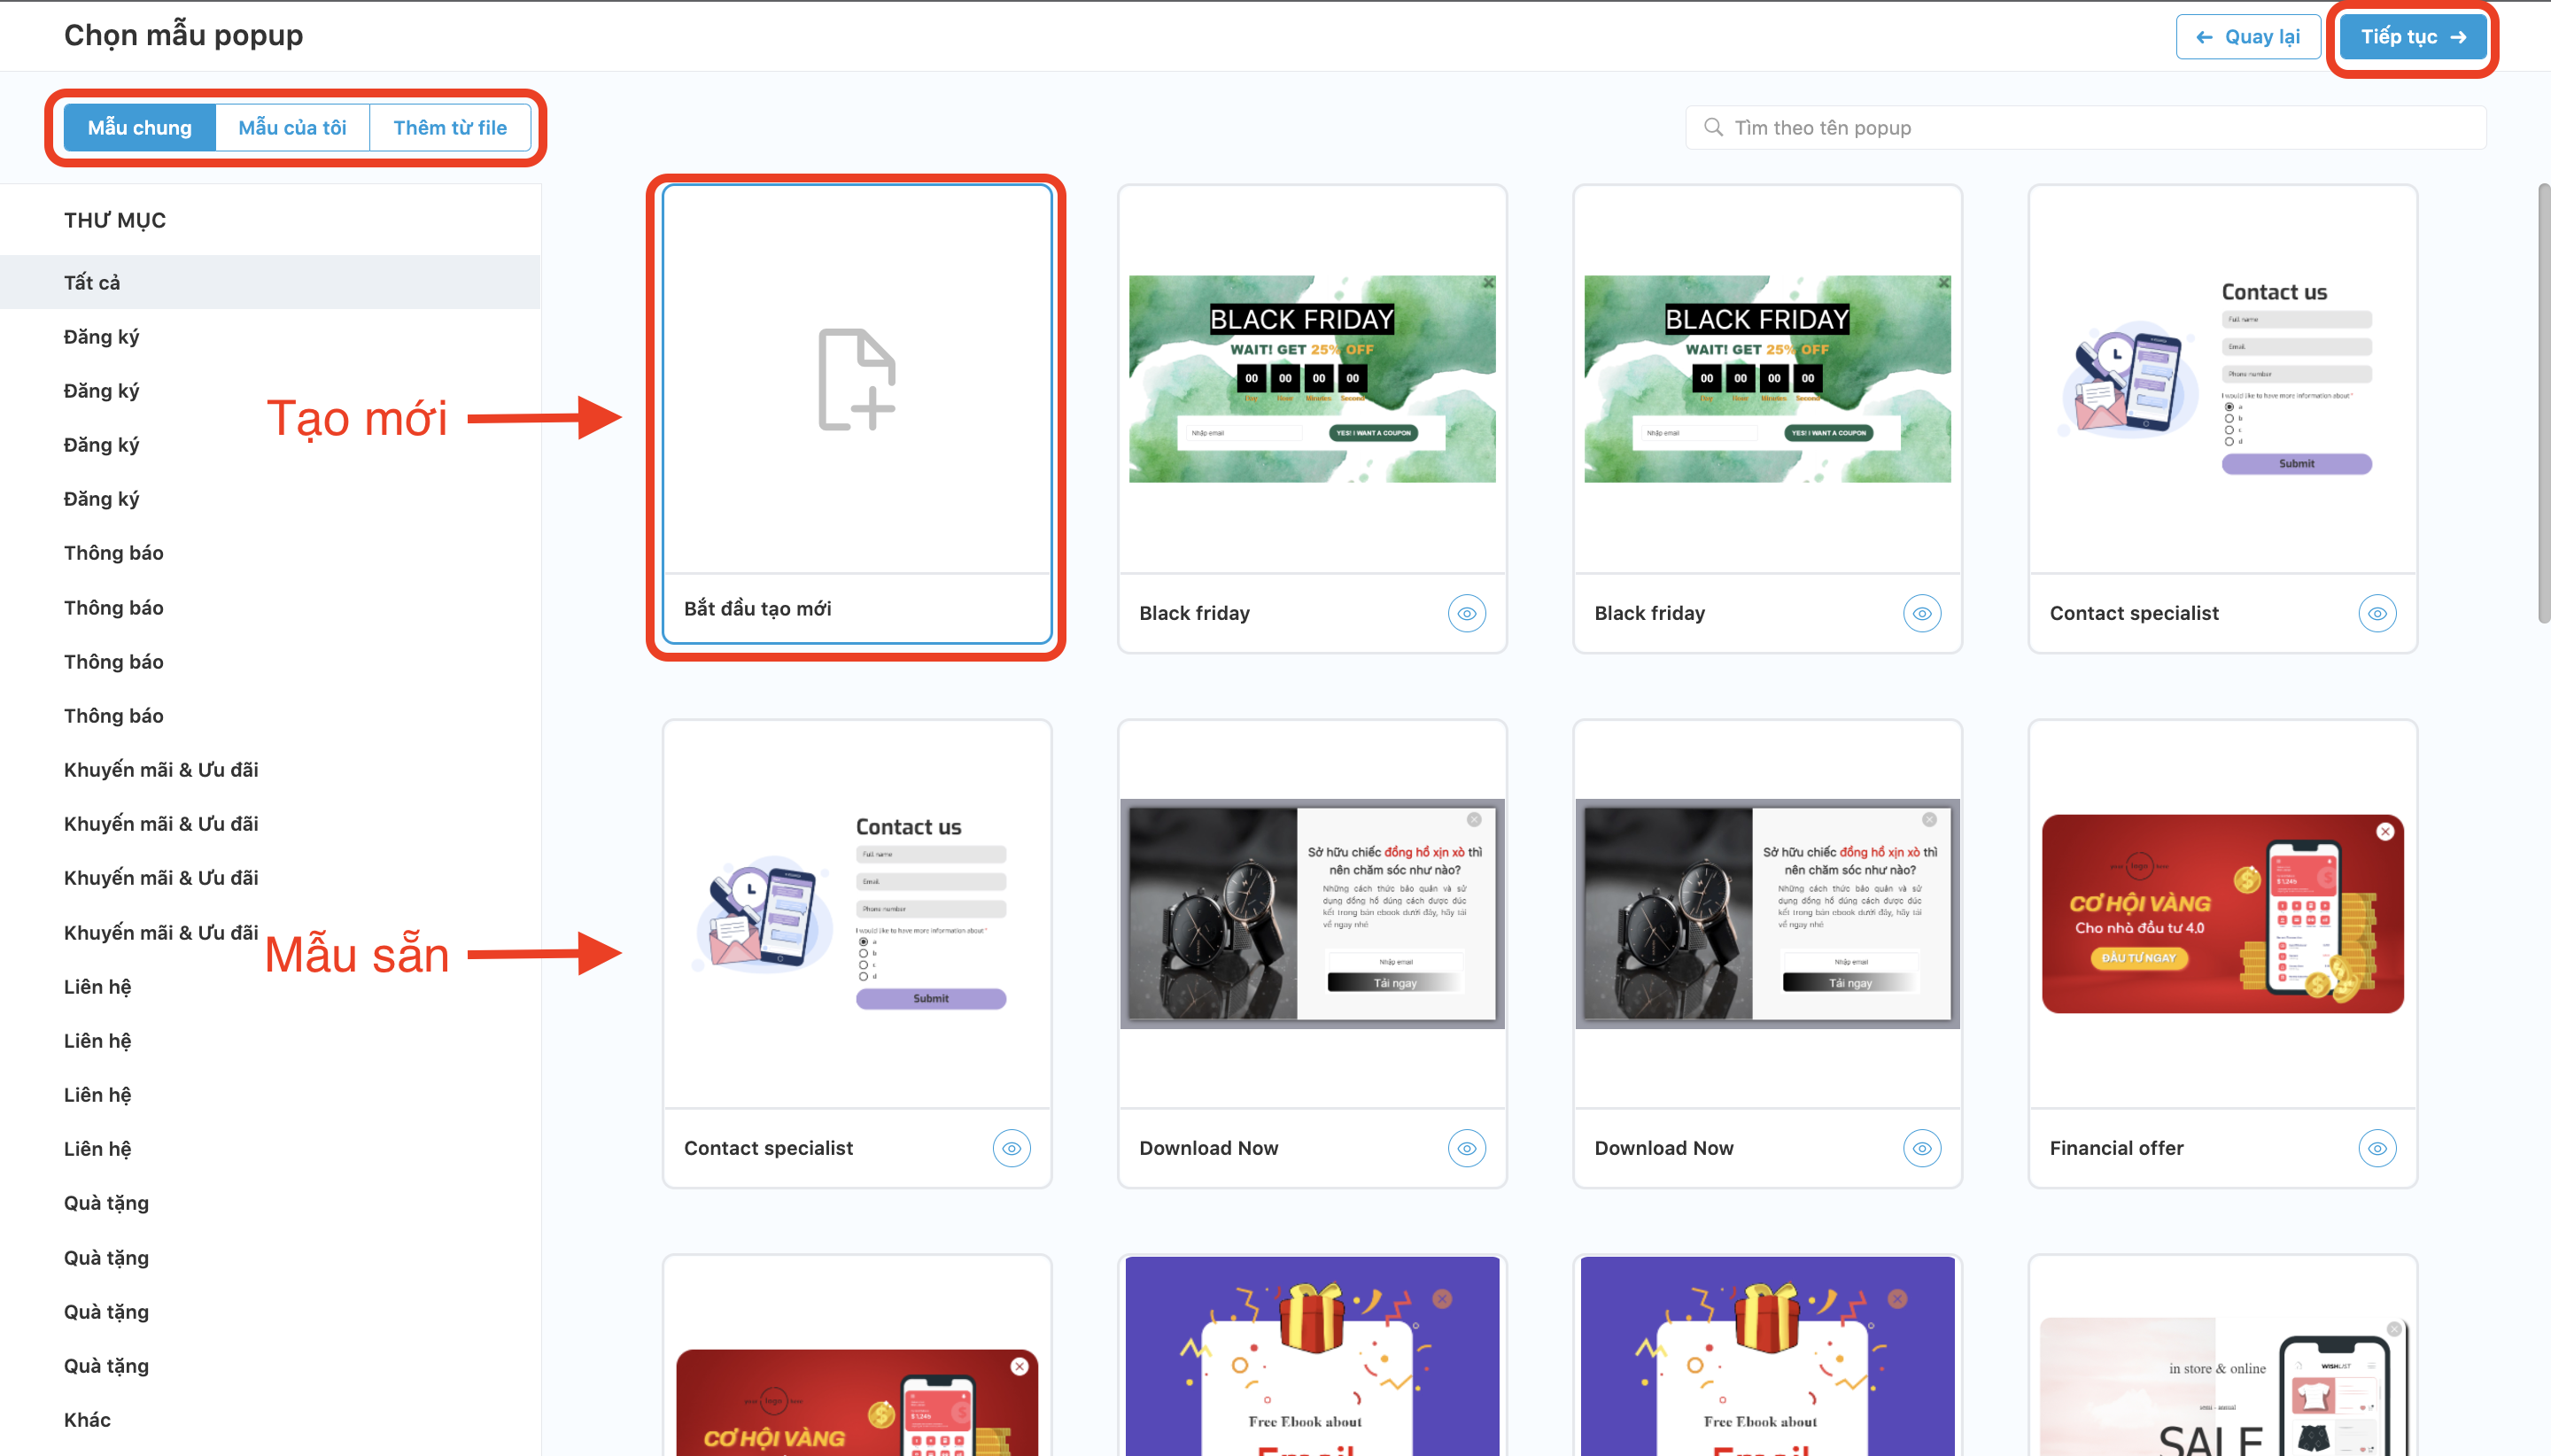Viewport: 2551px width, 1456px height.
Task: Click eye icon on Financial offer card
Action: 2376,1148
